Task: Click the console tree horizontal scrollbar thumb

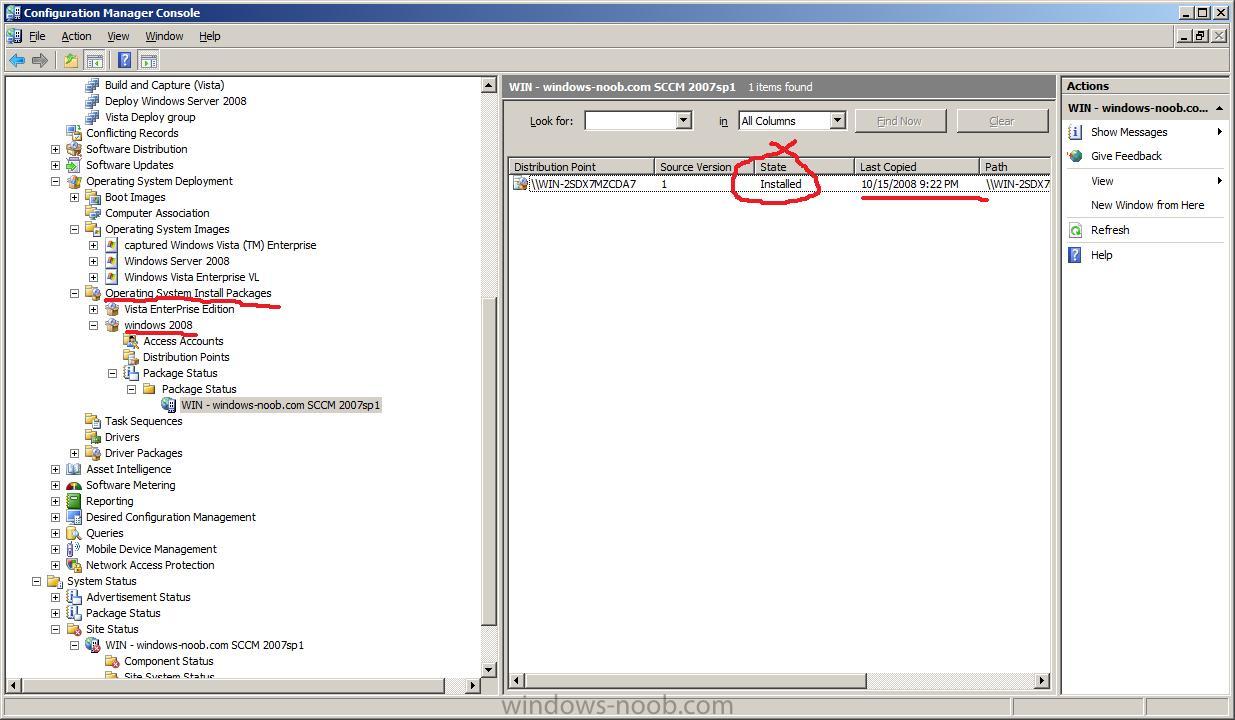Action: point(231,685)
